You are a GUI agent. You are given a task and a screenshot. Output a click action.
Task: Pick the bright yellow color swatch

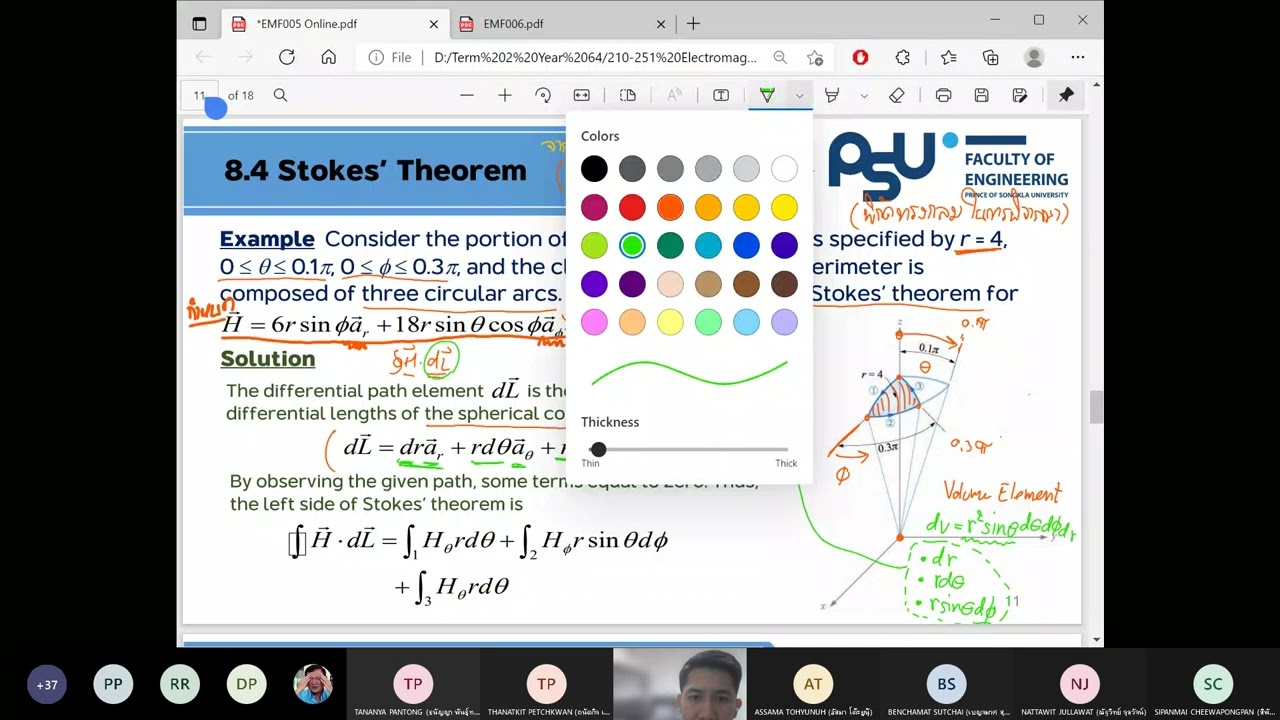pos(784,207)
